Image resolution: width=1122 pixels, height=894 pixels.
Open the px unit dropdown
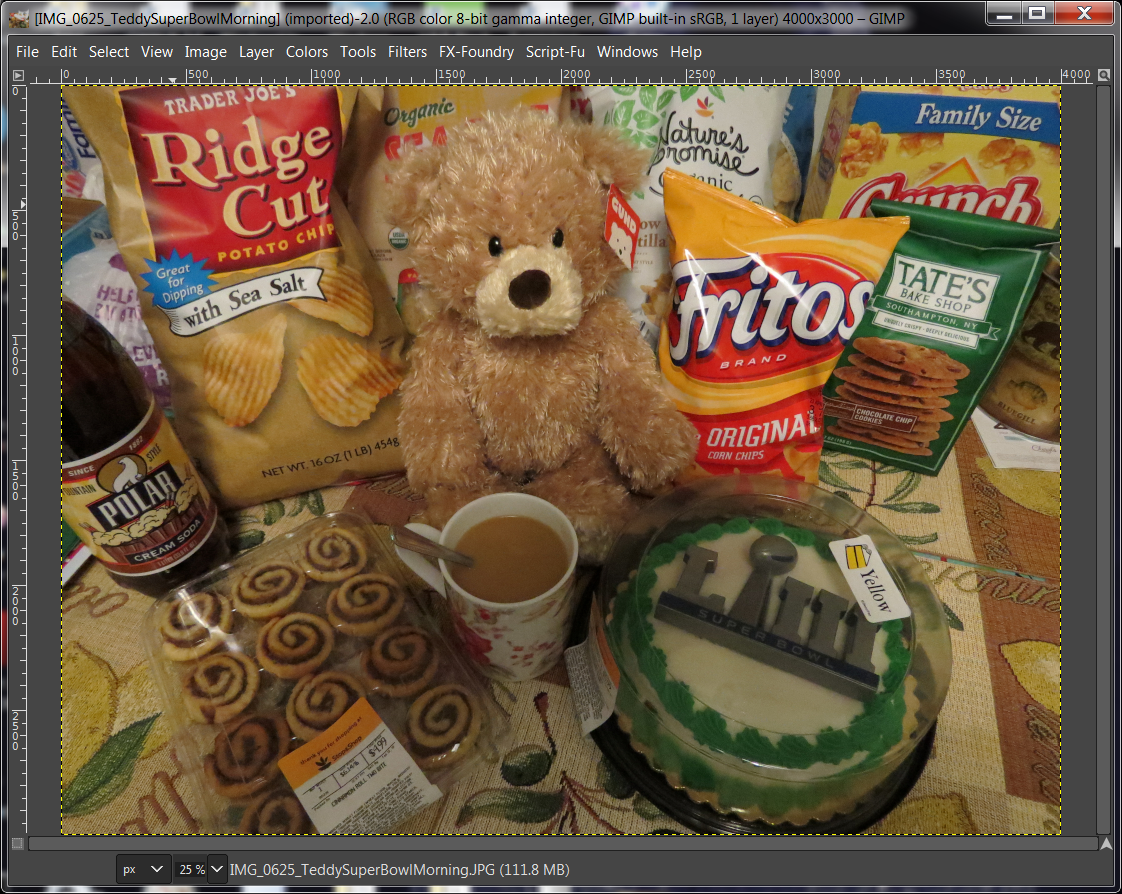point(143,870)
